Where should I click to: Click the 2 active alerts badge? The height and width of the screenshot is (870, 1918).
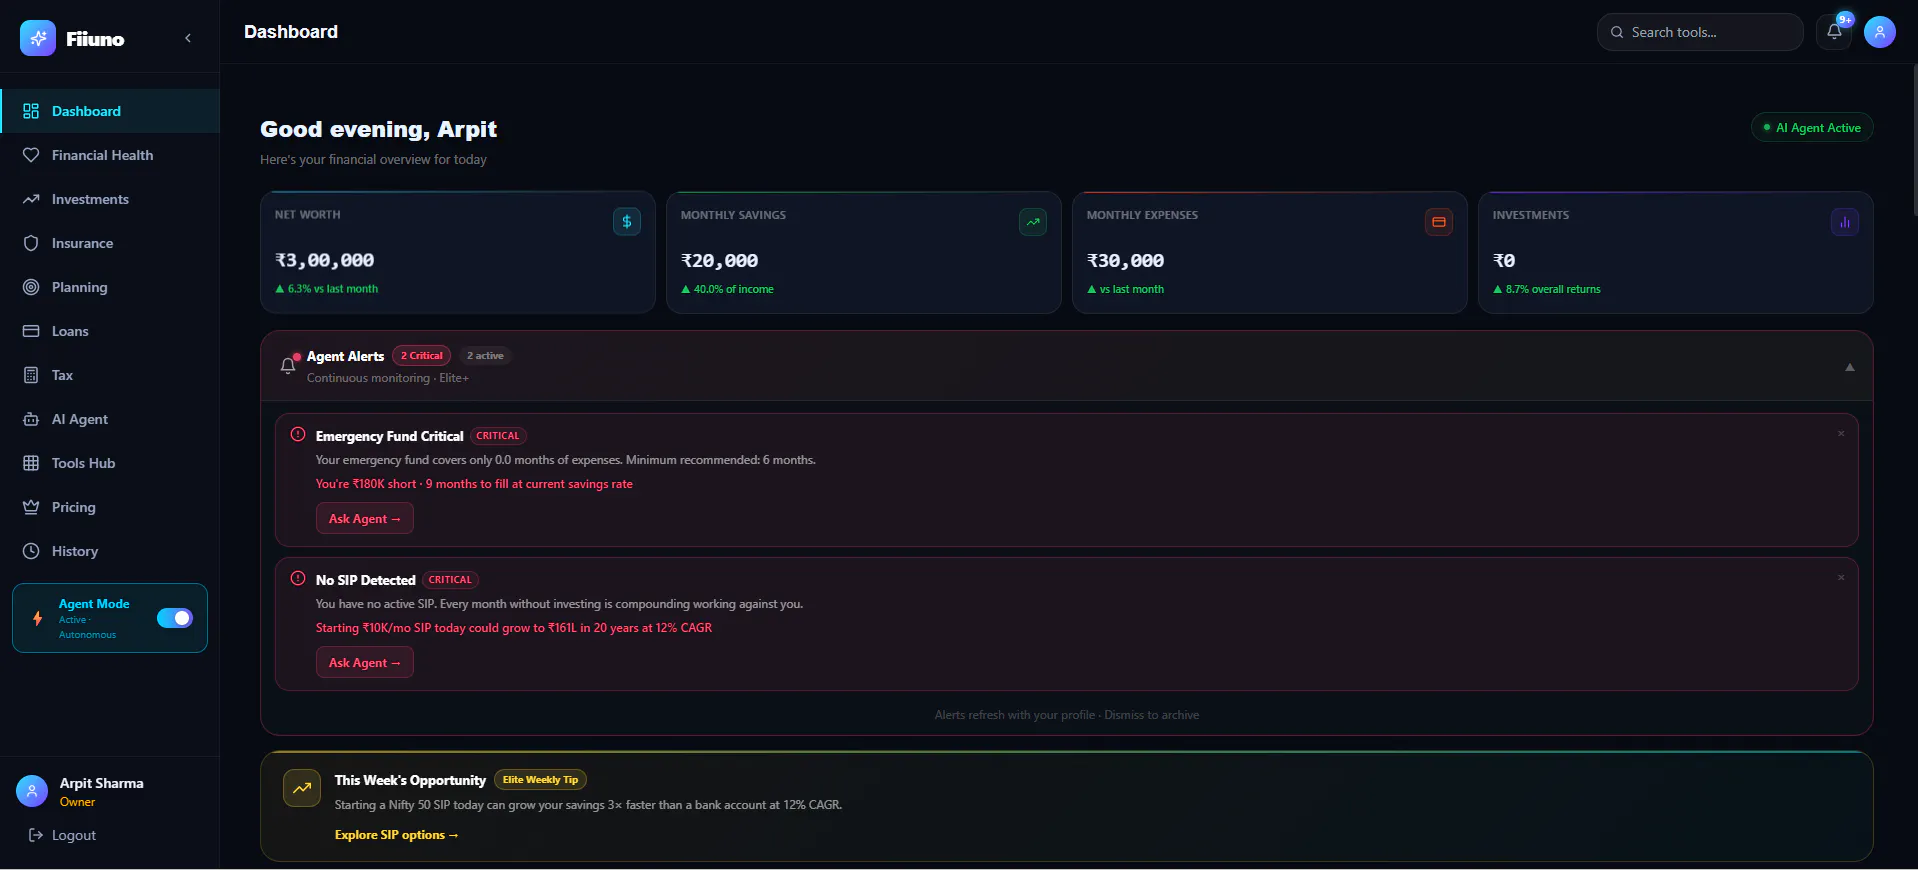(485, 356)
